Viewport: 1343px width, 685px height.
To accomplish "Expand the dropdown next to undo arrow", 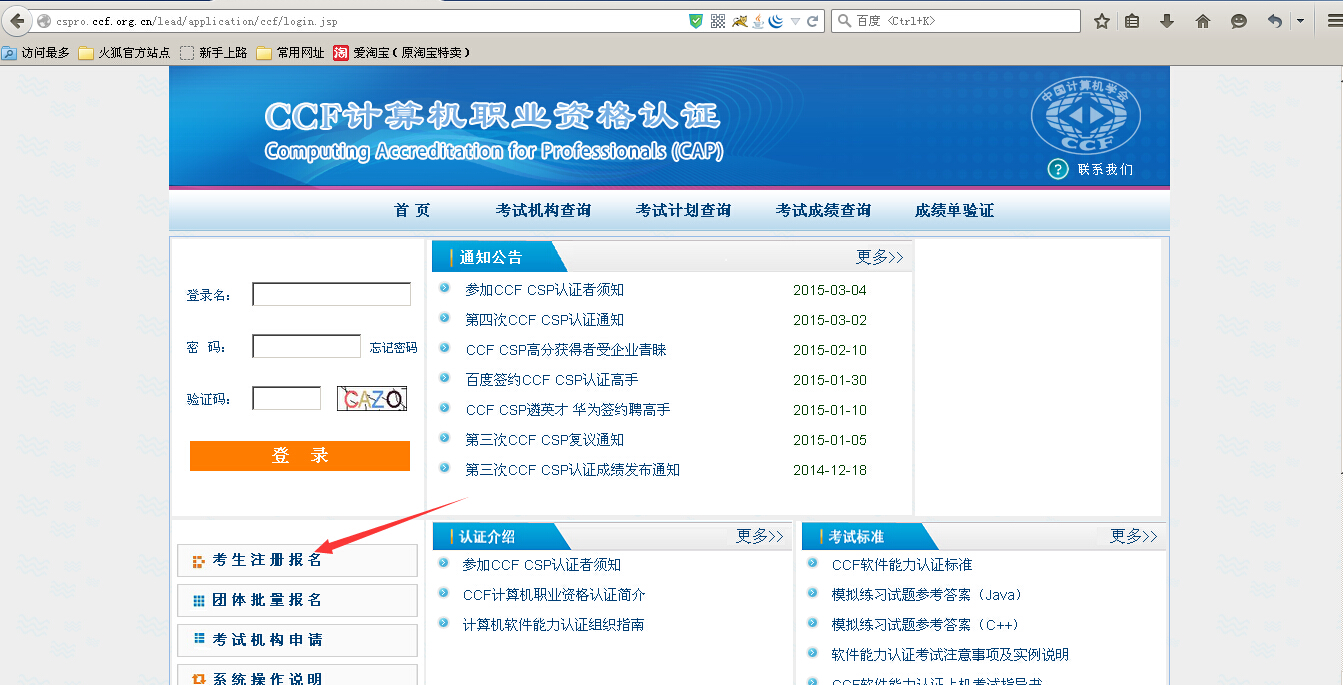I will tap(1300, 21).
